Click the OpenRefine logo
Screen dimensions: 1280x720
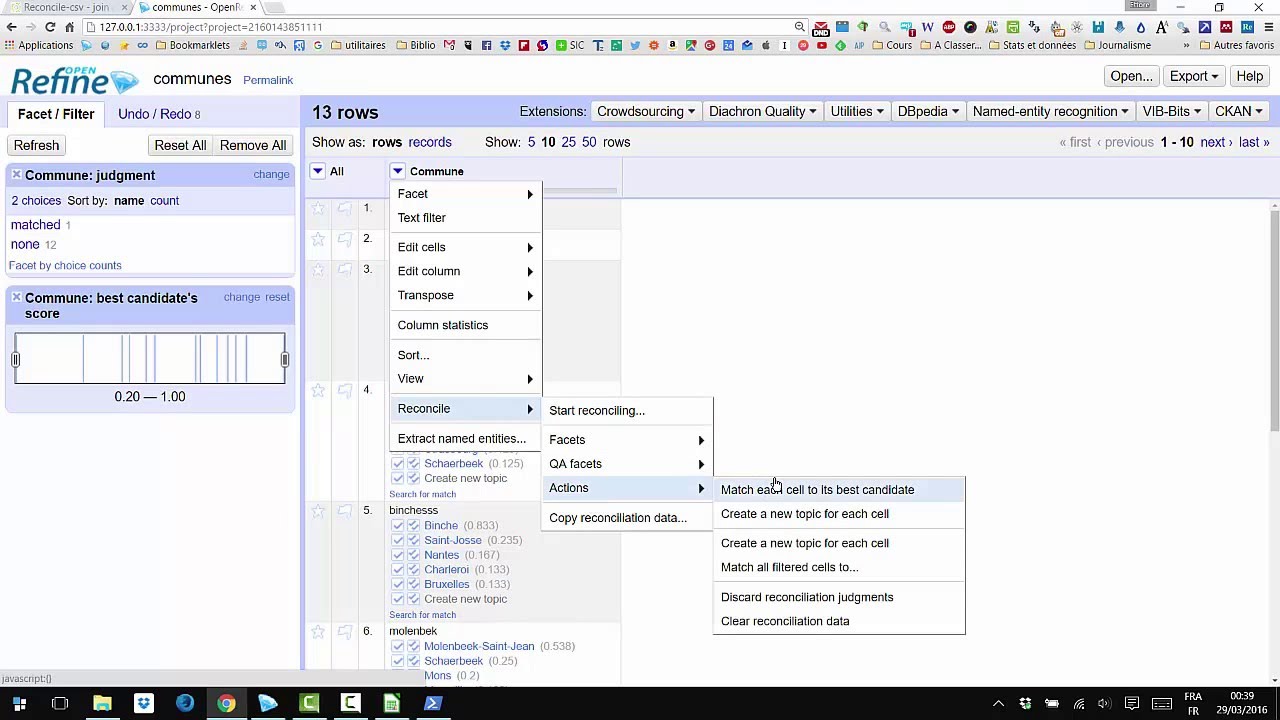click(x=74, y=80)
